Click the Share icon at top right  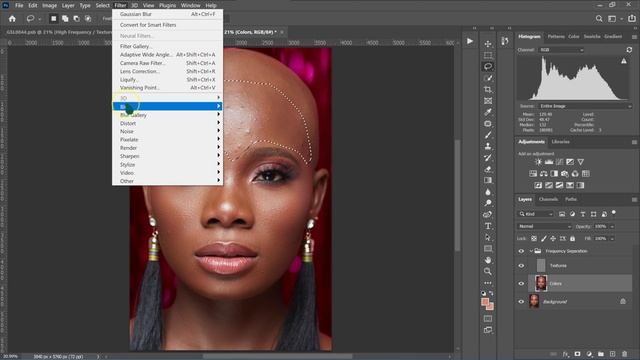tap(632, 18)
